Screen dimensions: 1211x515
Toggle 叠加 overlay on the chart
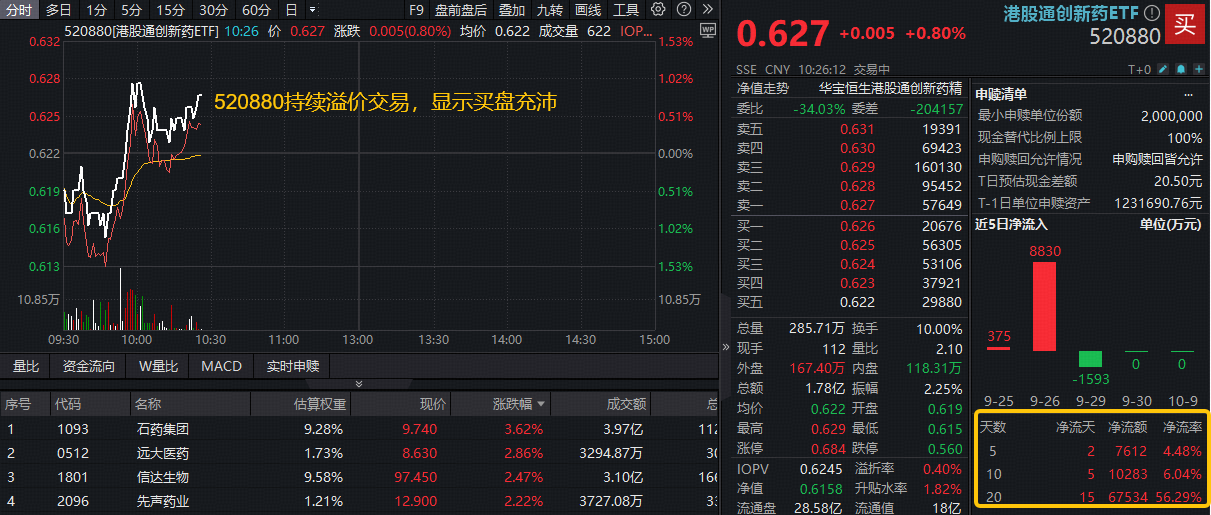click(512, 10)
